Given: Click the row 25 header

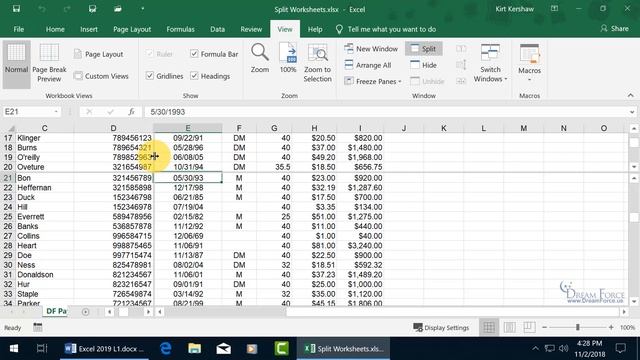Looking at the screenshot, I should coord(8,217).
